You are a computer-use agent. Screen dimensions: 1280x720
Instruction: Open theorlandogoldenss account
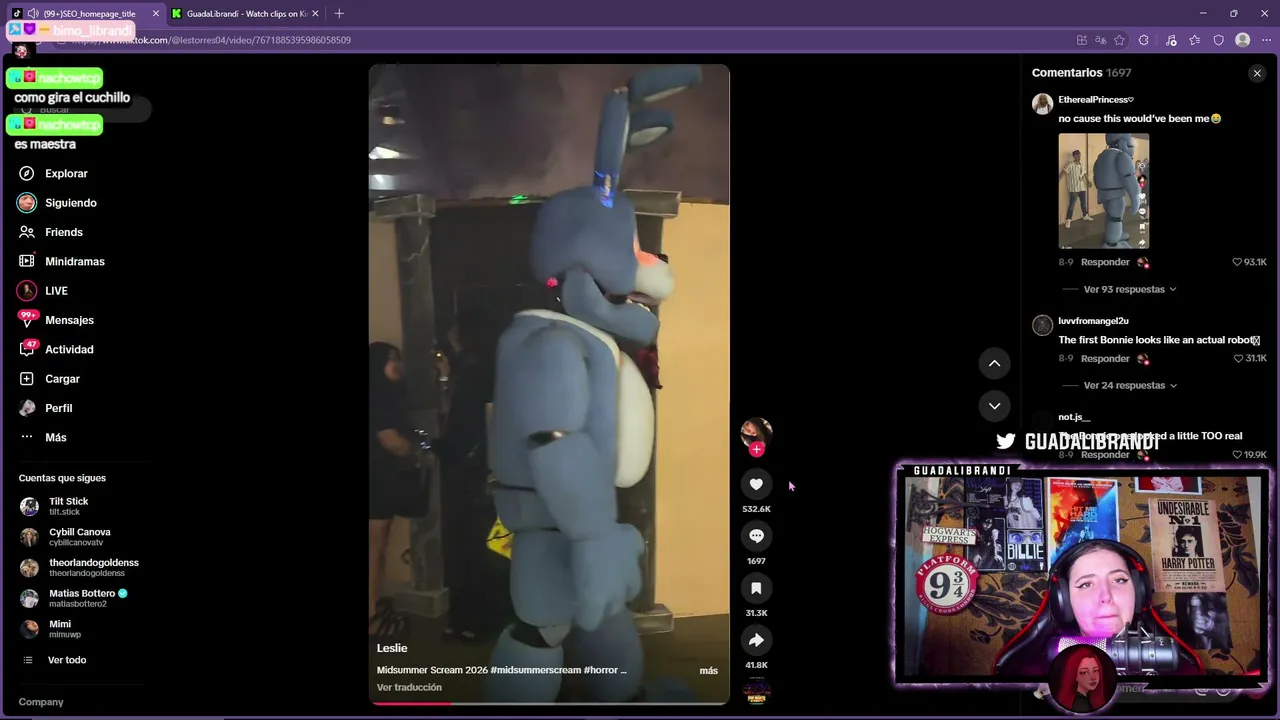(80, 568)
